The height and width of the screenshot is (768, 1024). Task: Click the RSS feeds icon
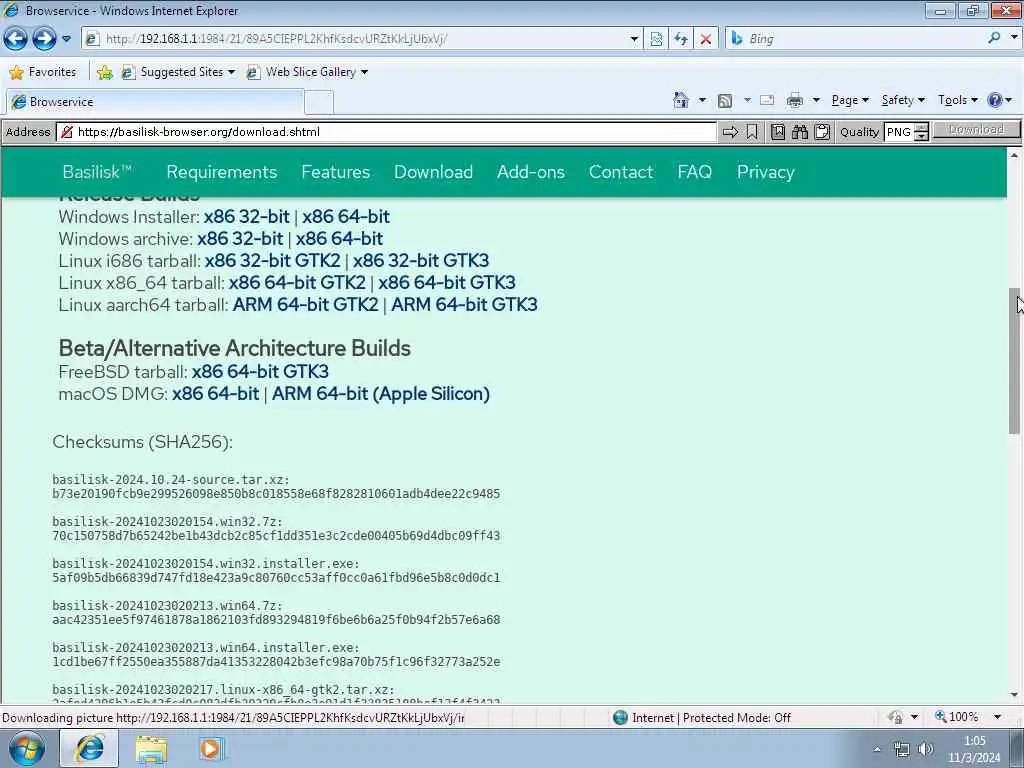(725, 100)
